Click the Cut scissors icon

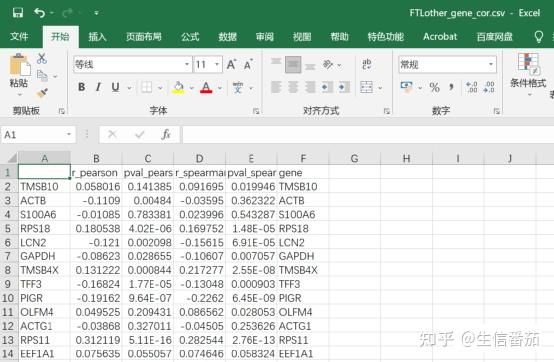point(42,59)
